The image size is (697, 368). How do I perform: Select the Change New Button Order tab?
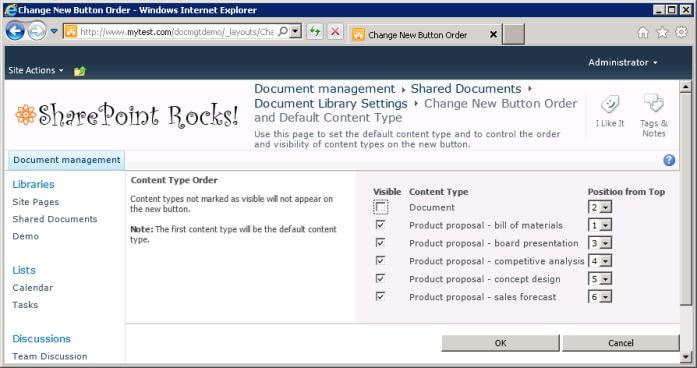point(418,35)
